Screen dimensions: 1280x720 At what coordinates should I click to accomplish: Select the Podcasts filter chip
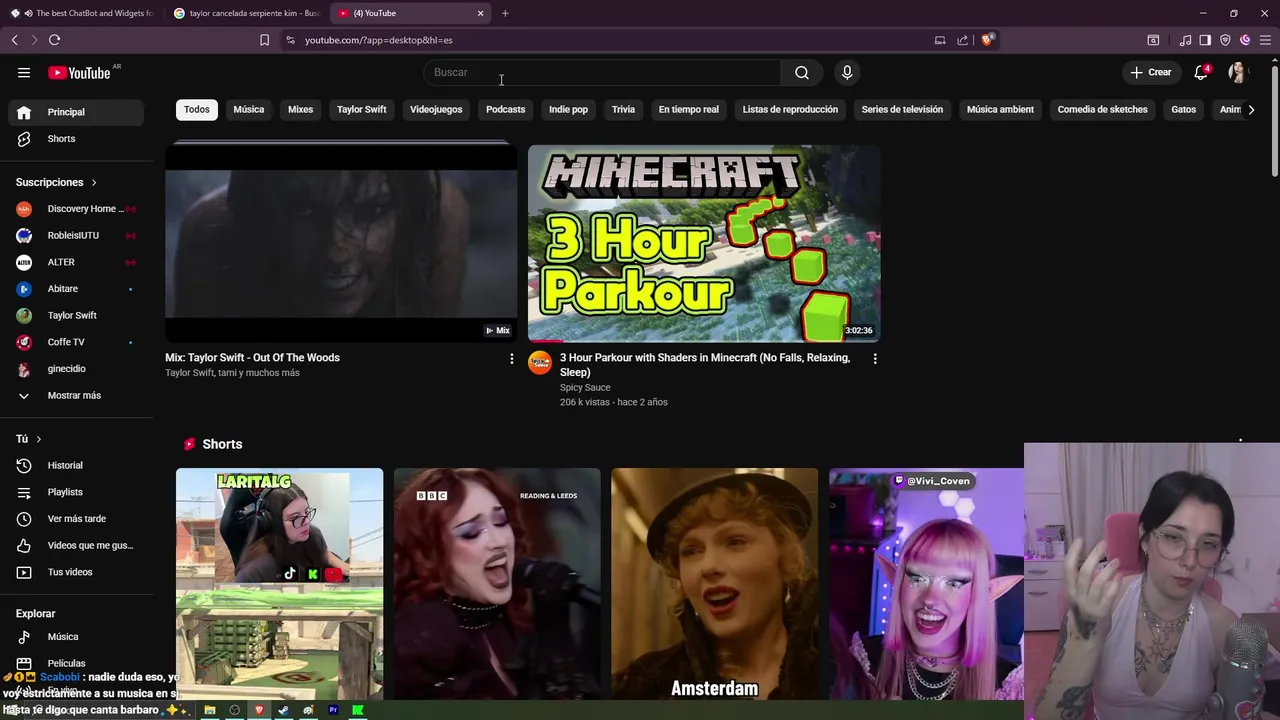click(x=505, y=109)
